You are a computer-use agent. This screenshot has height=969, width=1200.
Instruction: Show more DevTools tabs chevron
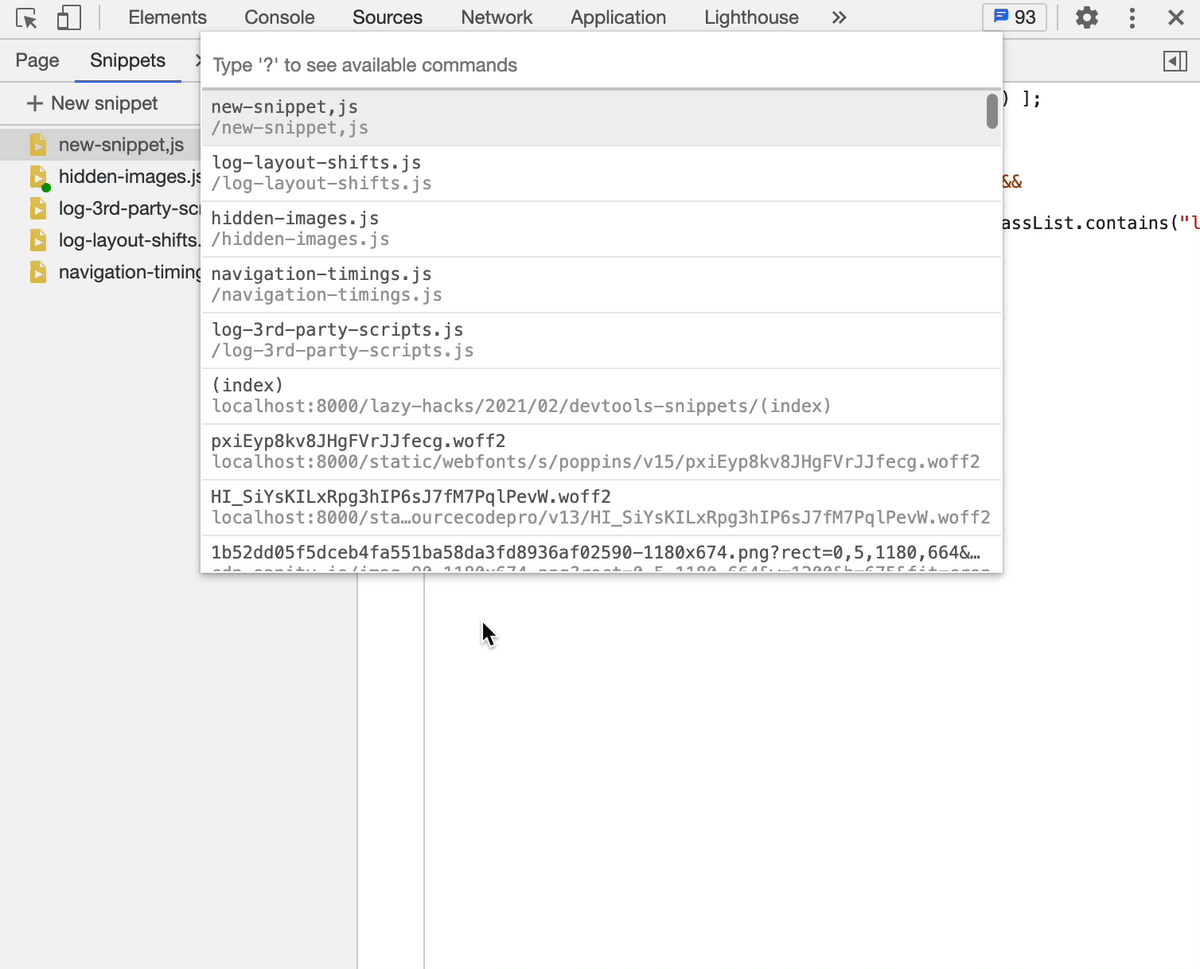click(x=839, y=17)
